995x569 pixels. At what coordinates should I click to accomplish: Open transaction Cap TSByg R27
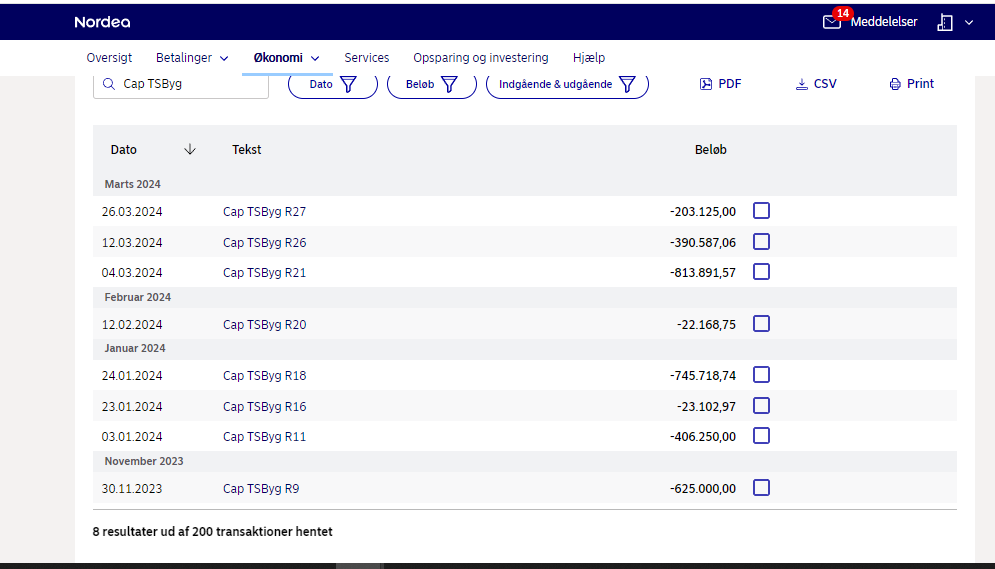coord(264,212)
